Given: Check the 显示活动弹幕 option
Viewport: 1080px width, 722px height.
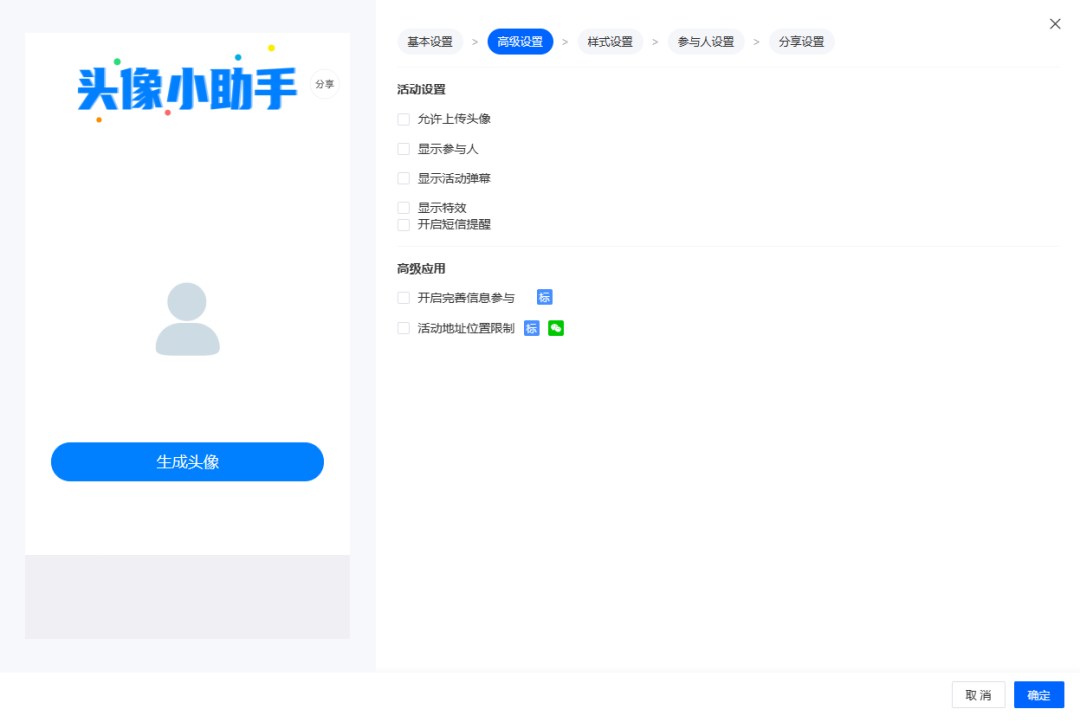Looking at the screenshot, I should click(x=404, y=178).
